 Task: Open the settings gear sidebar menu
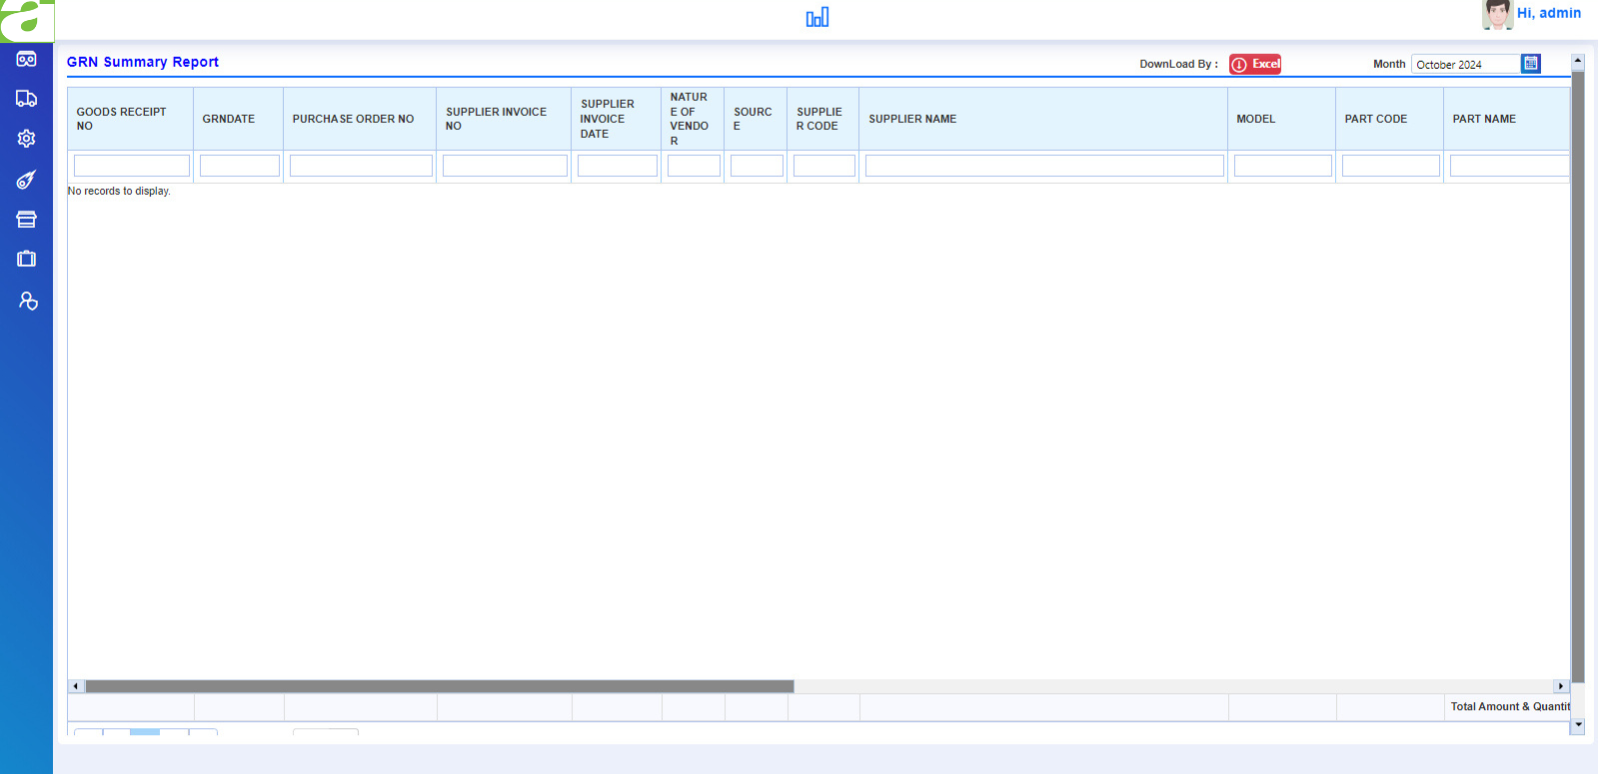[26, 138]
